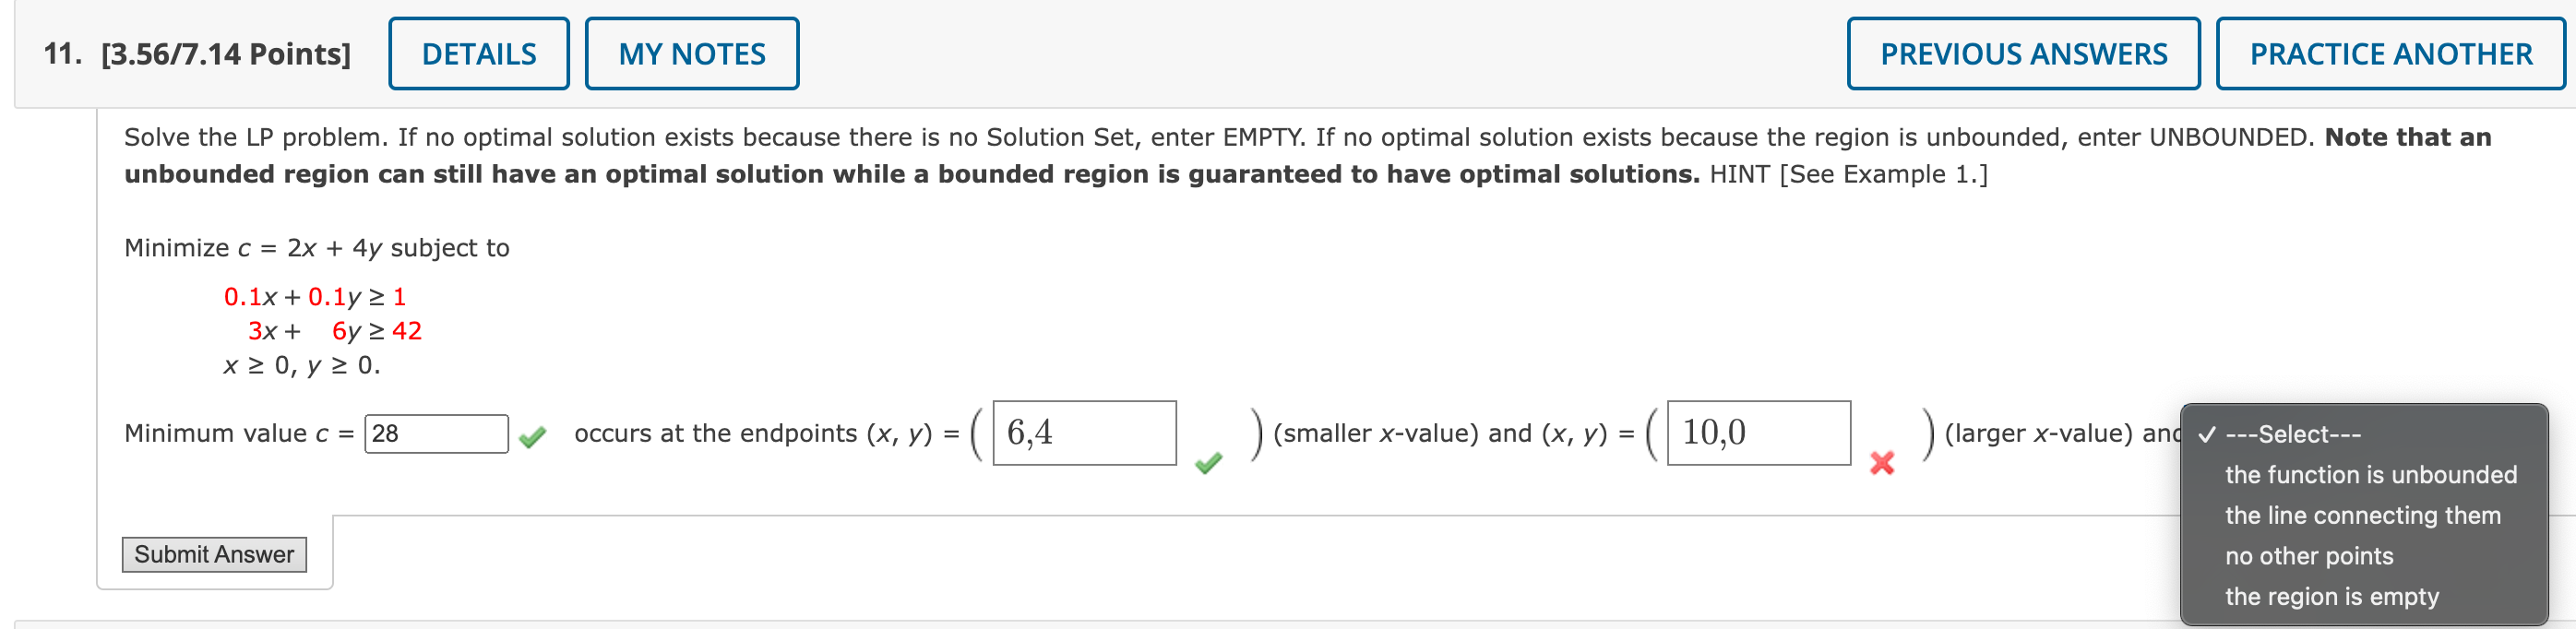View PREVIOUS ANSWERS

pyautogui.click(x=2023, y=53)
